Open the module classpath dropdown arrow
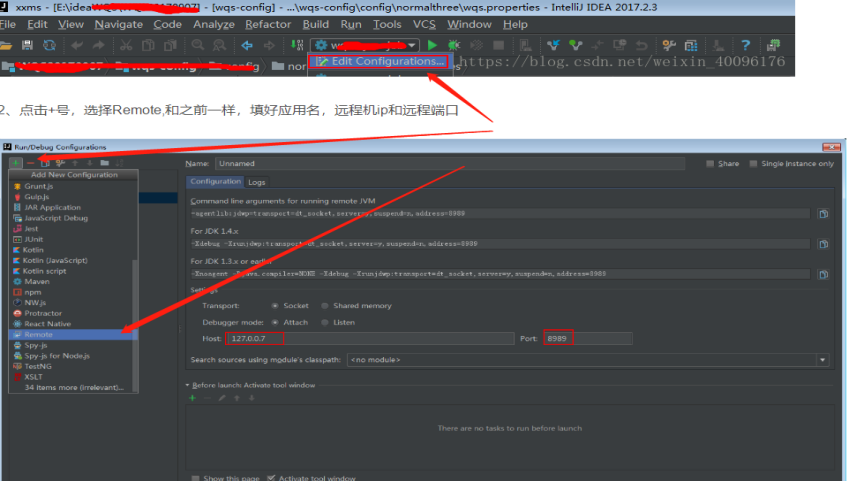865x481 pixels. tap(823, 360)
